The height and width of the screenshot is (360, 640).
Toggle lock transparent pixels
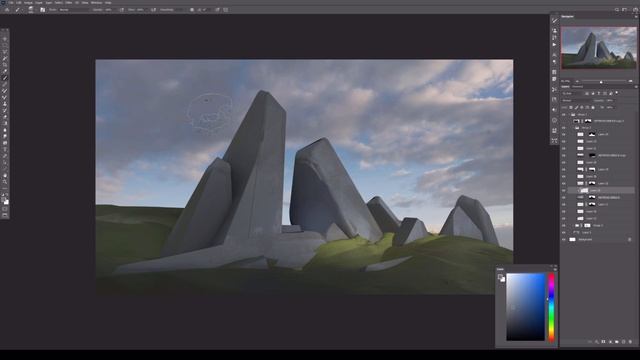point(571,107)
